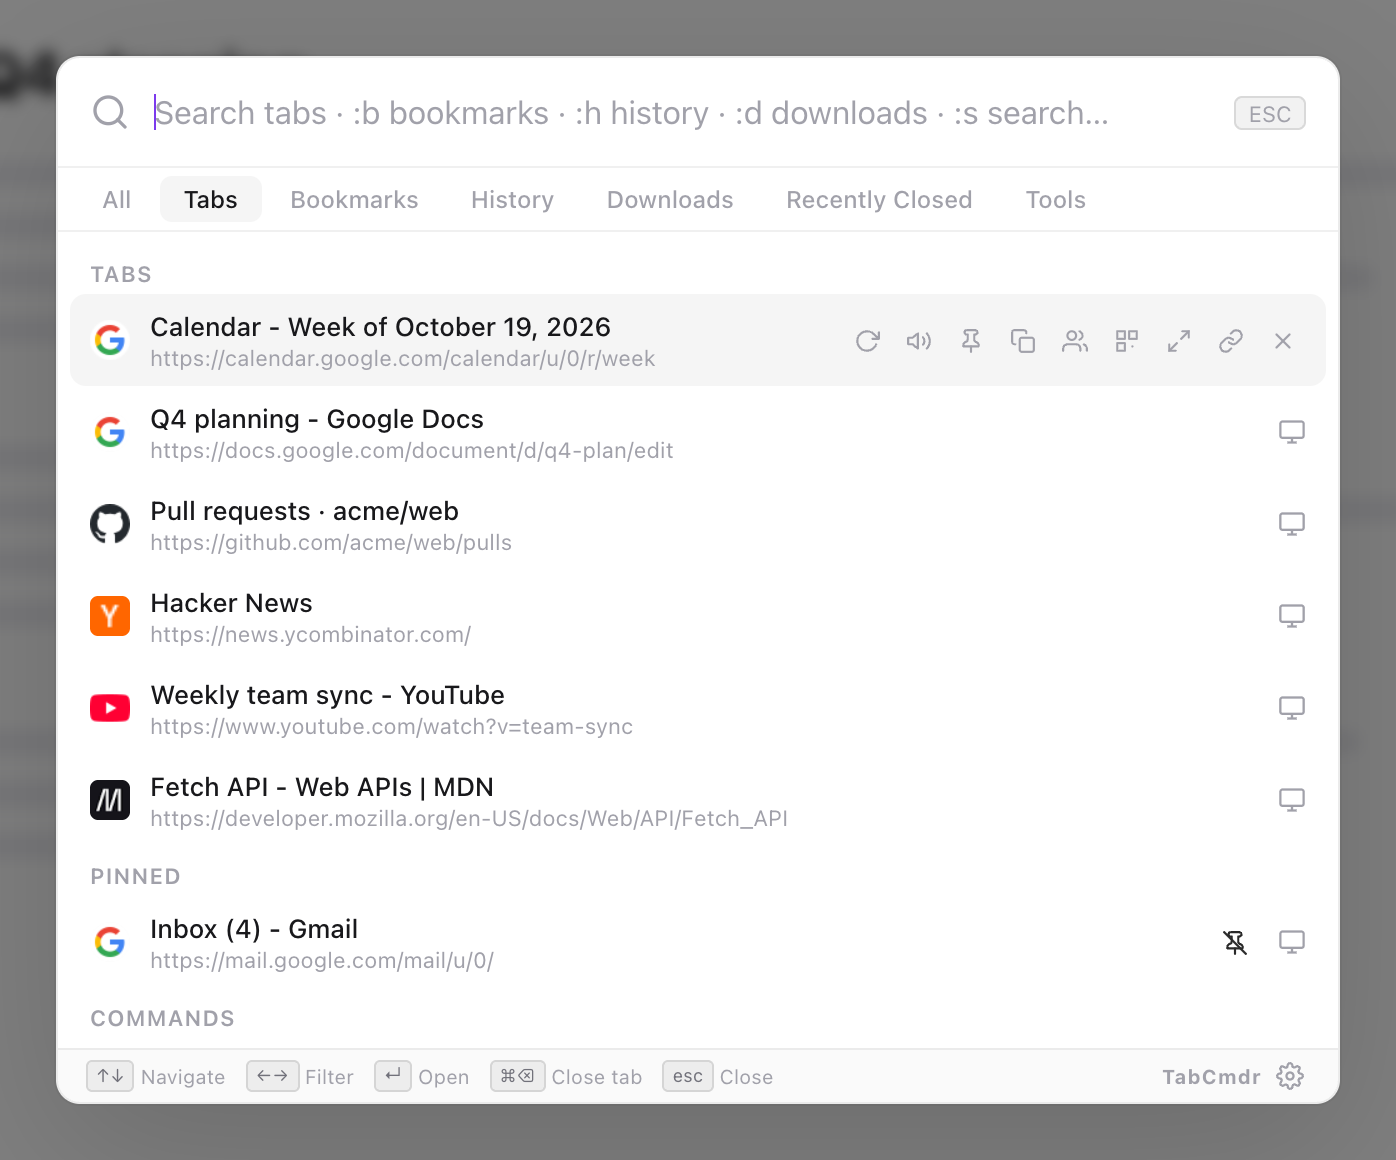
Task: Select the Tabs filter tab
Action: pos(211,200)
